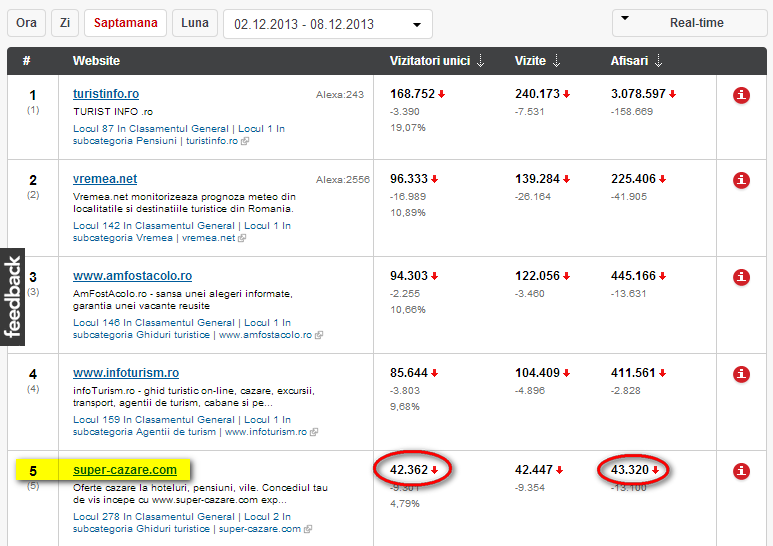Sort by Vizitatori unici arrow icon

481,61
